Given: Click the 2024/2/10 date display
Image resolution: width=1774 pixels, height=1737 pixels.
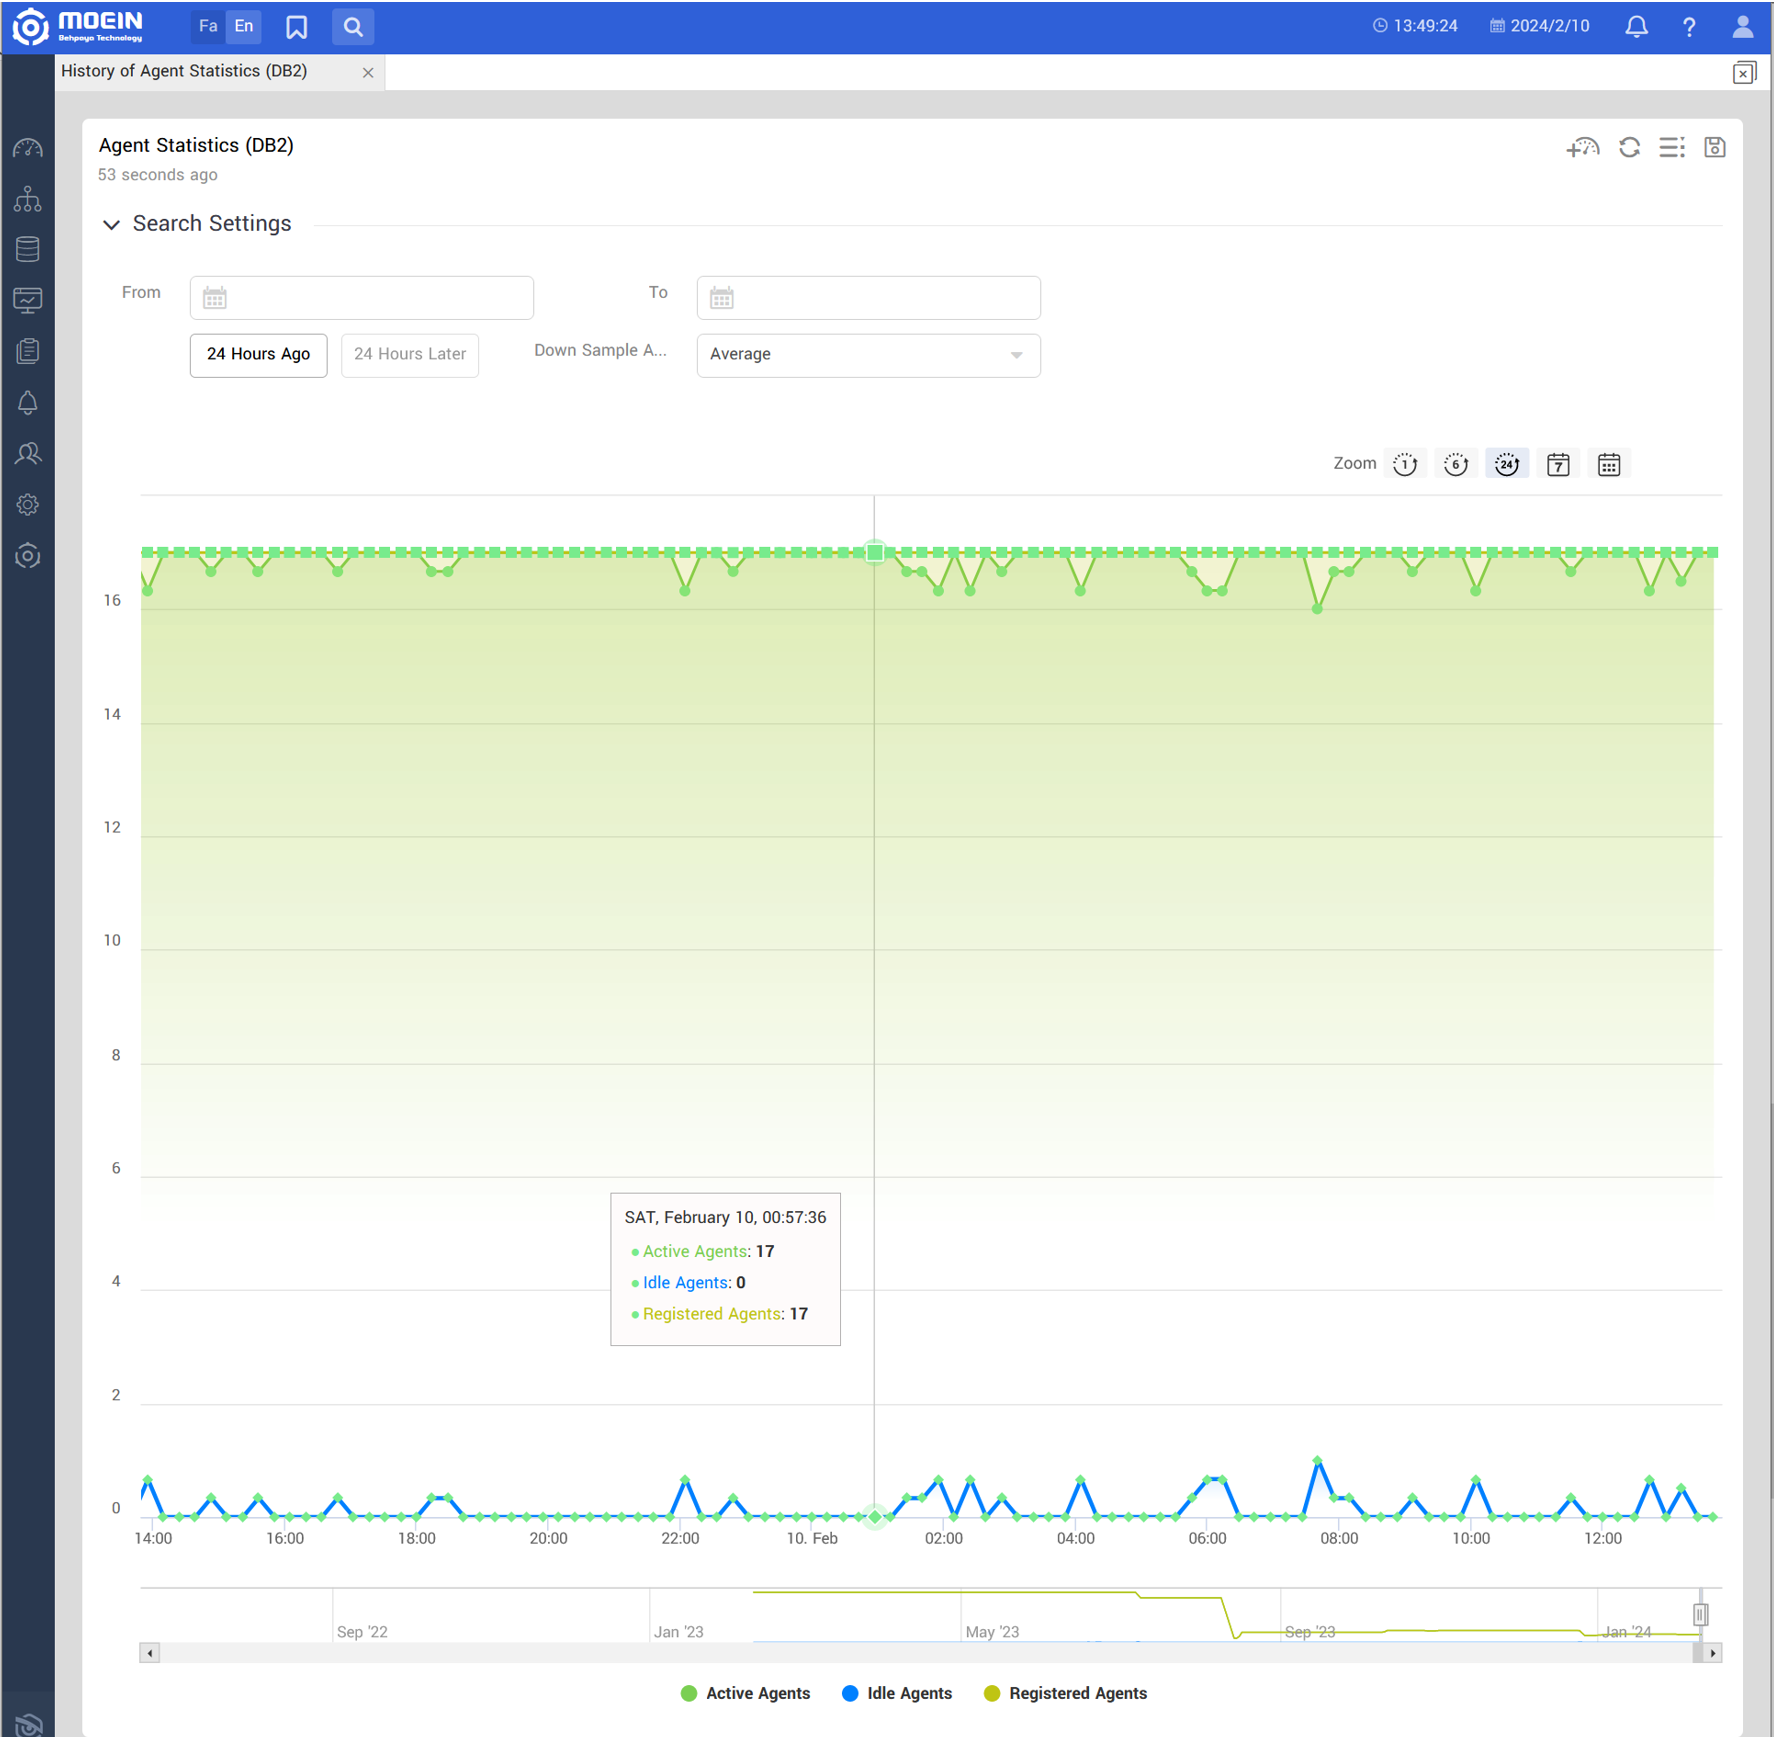Looking at the screenshot, I should point(1540,26).
